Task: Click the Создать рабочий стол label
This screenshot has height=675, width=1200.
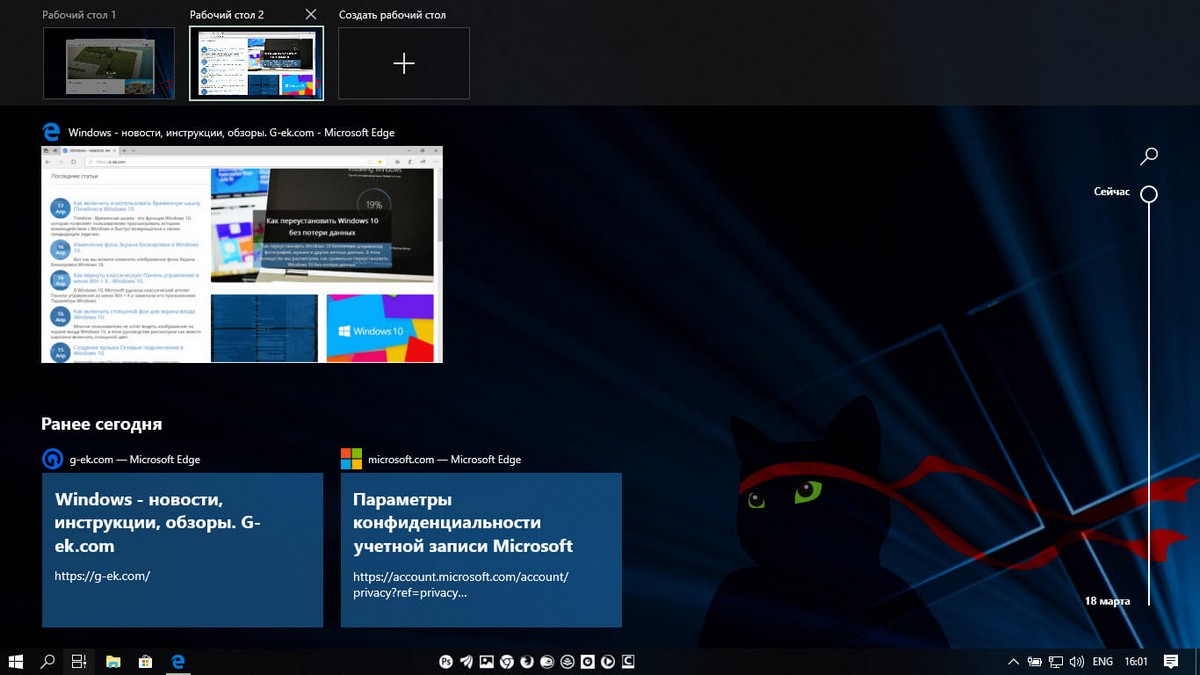Action: click(392, 15)
